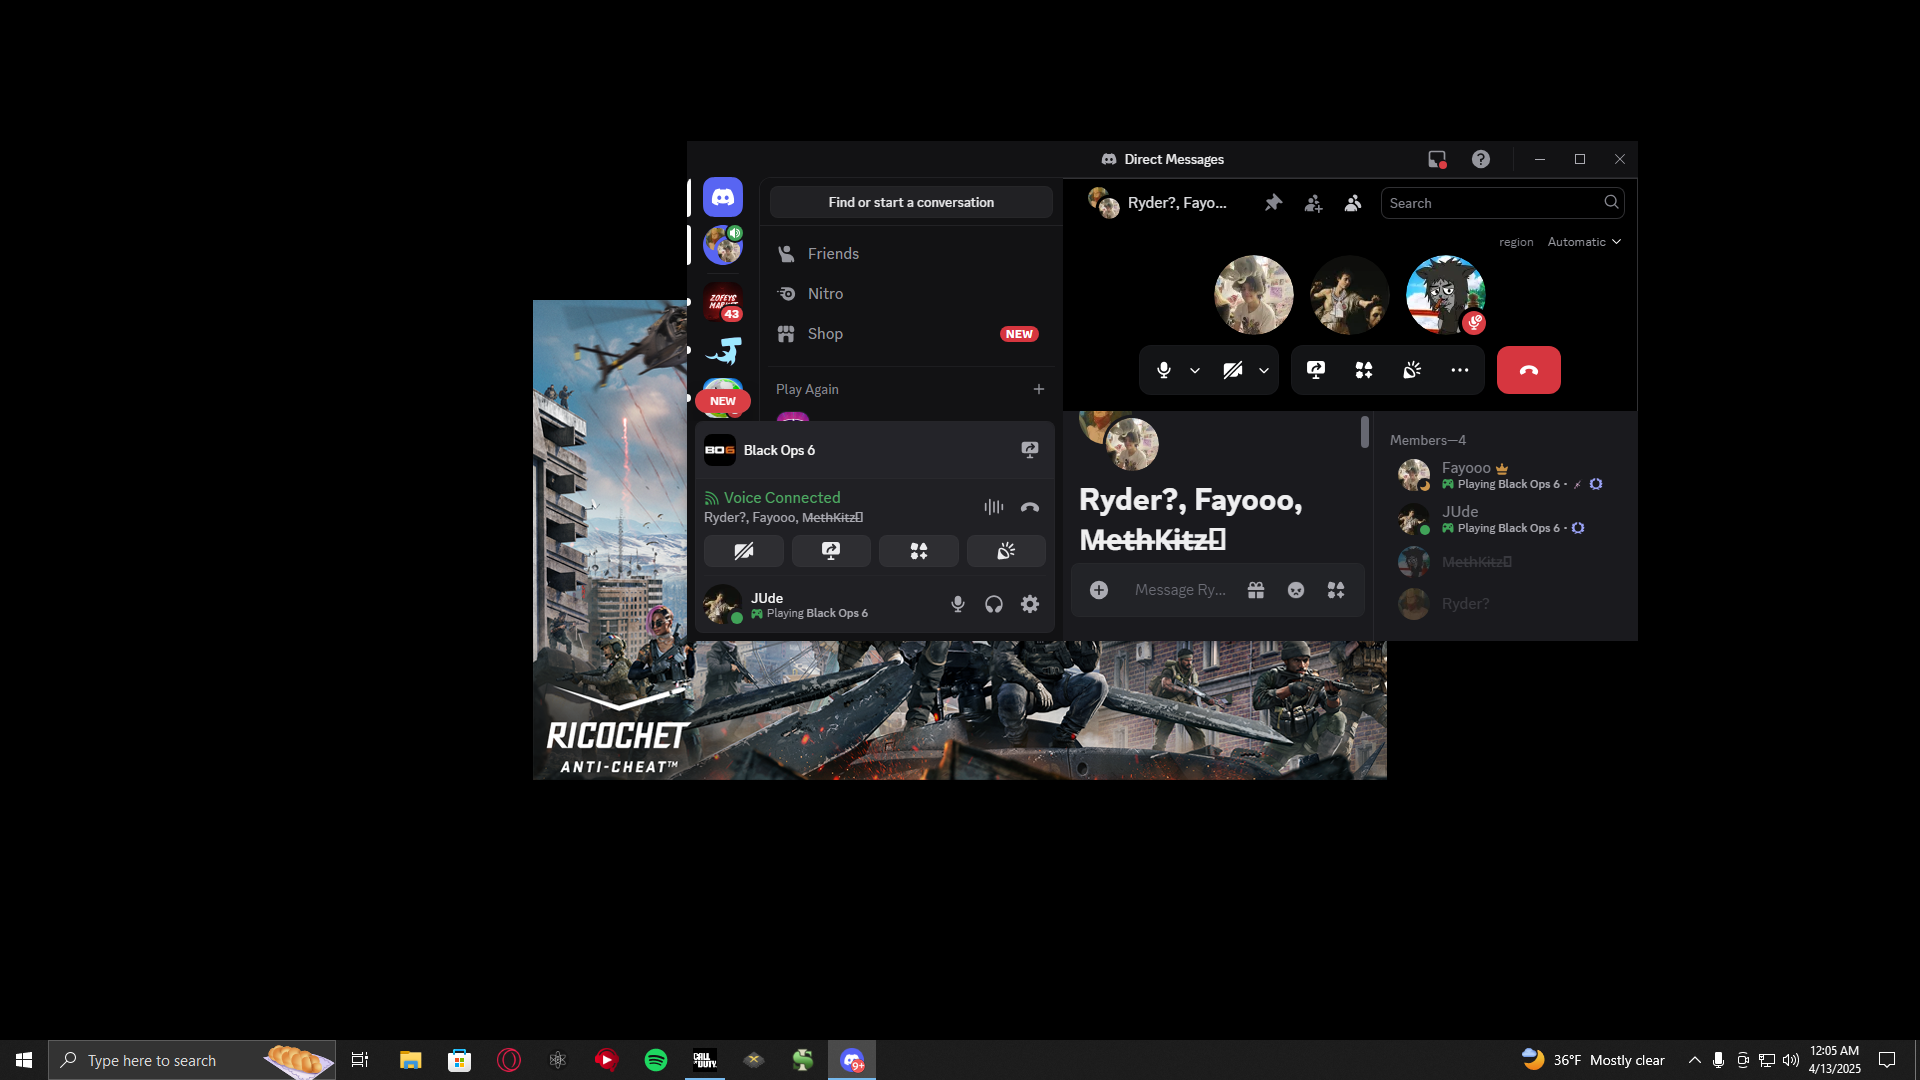Attach file plus button in message bar
The width and height of the screenshot is (1920, 1080).
pos(1099,590)
